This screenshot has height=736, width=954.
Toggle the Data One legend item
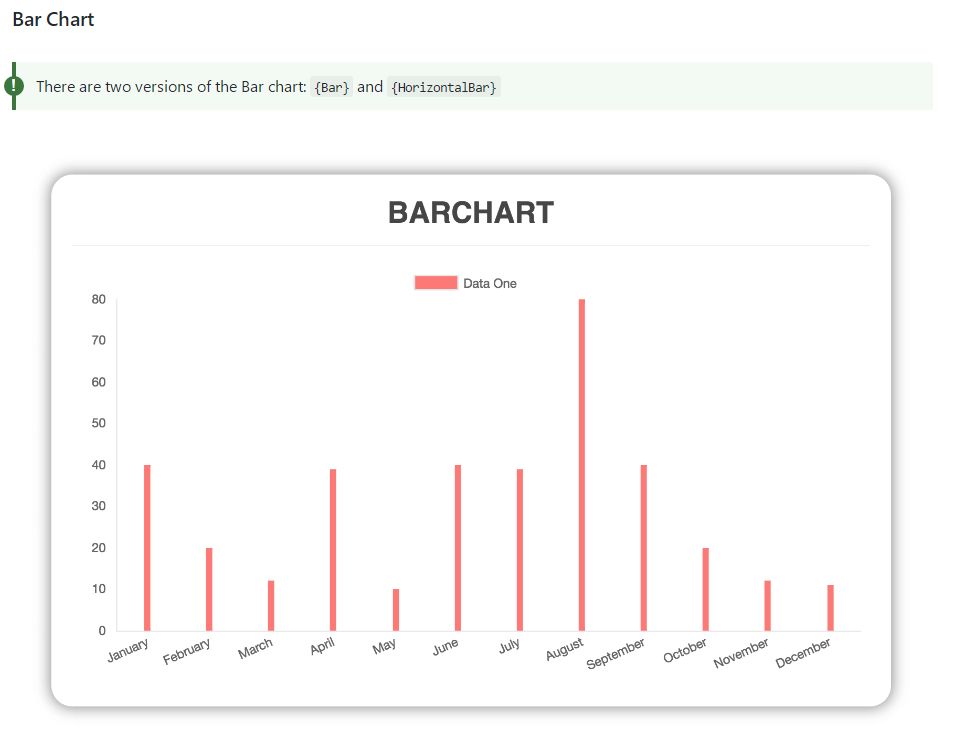(465, 283)
